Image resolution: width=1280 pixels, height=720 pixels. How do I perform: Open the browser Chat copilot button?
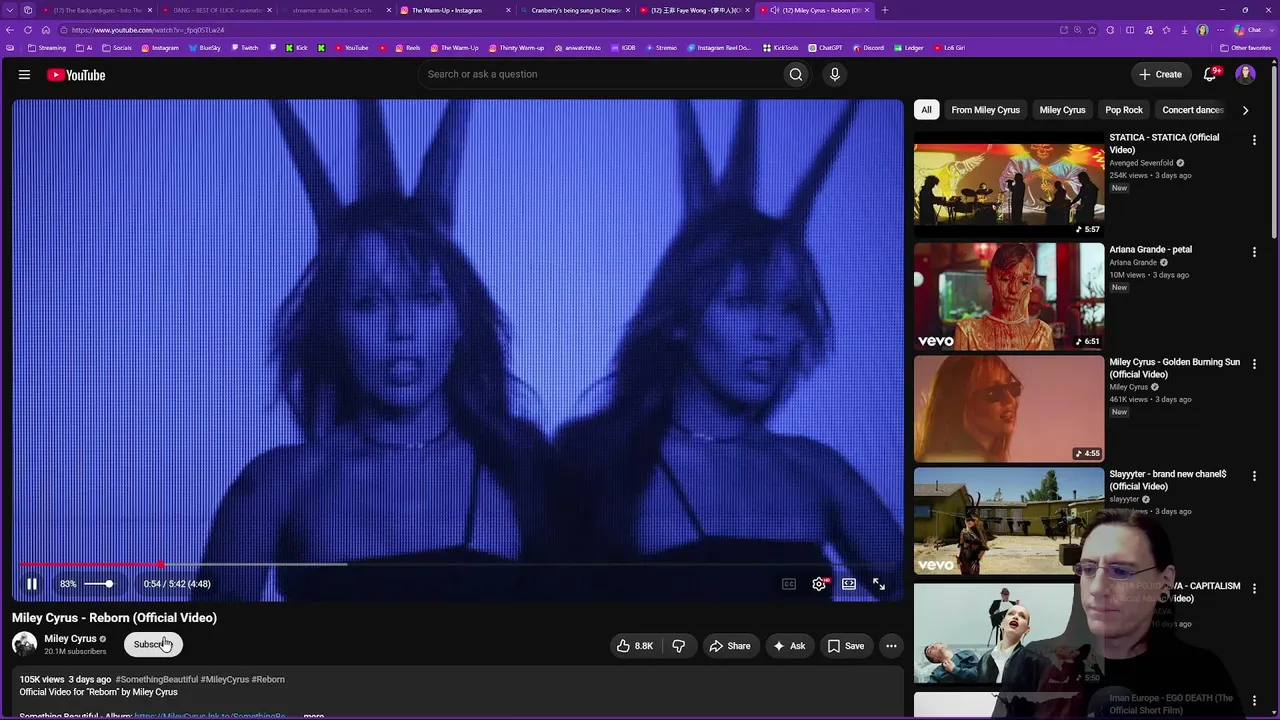1248,30
